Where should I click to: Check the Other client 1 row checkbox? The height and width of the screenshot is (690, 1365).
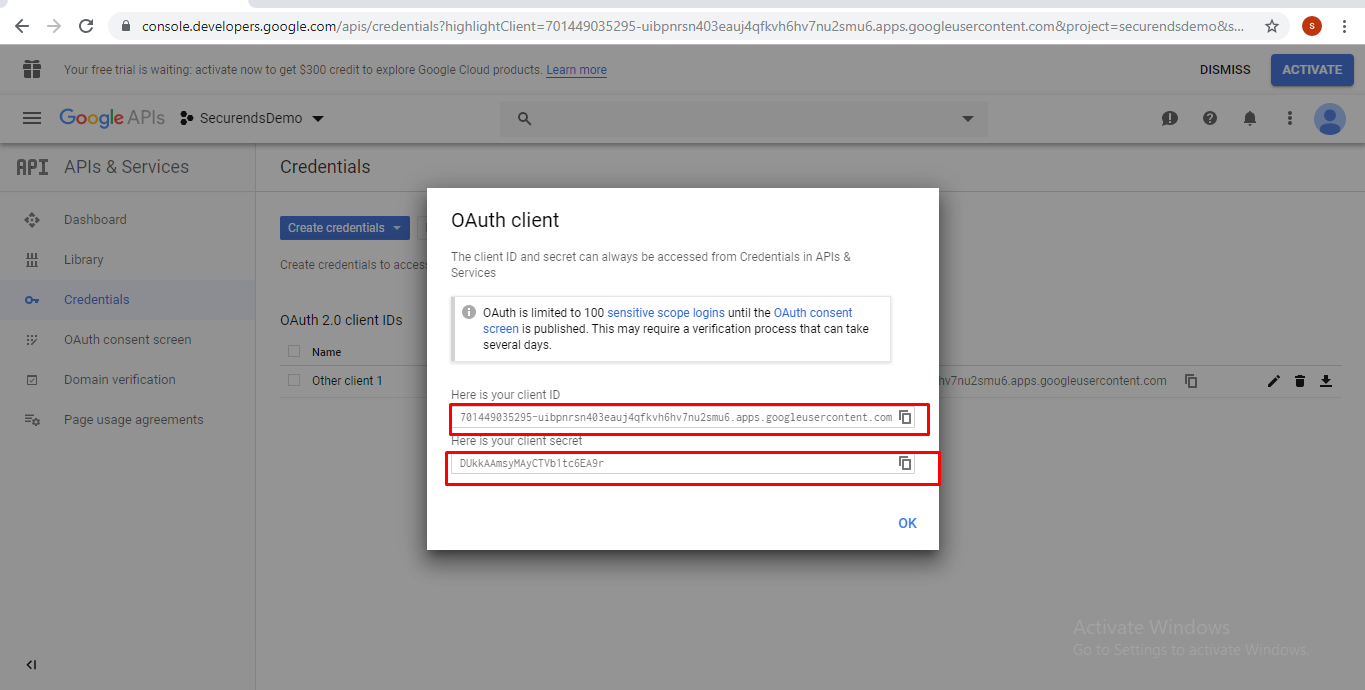click(293, 380)
